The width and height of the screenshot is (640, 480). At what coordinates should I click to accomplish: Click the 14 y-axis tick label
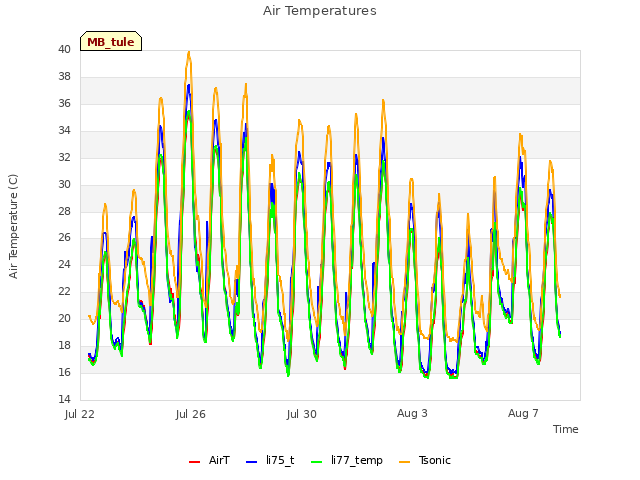pos(64,399)
